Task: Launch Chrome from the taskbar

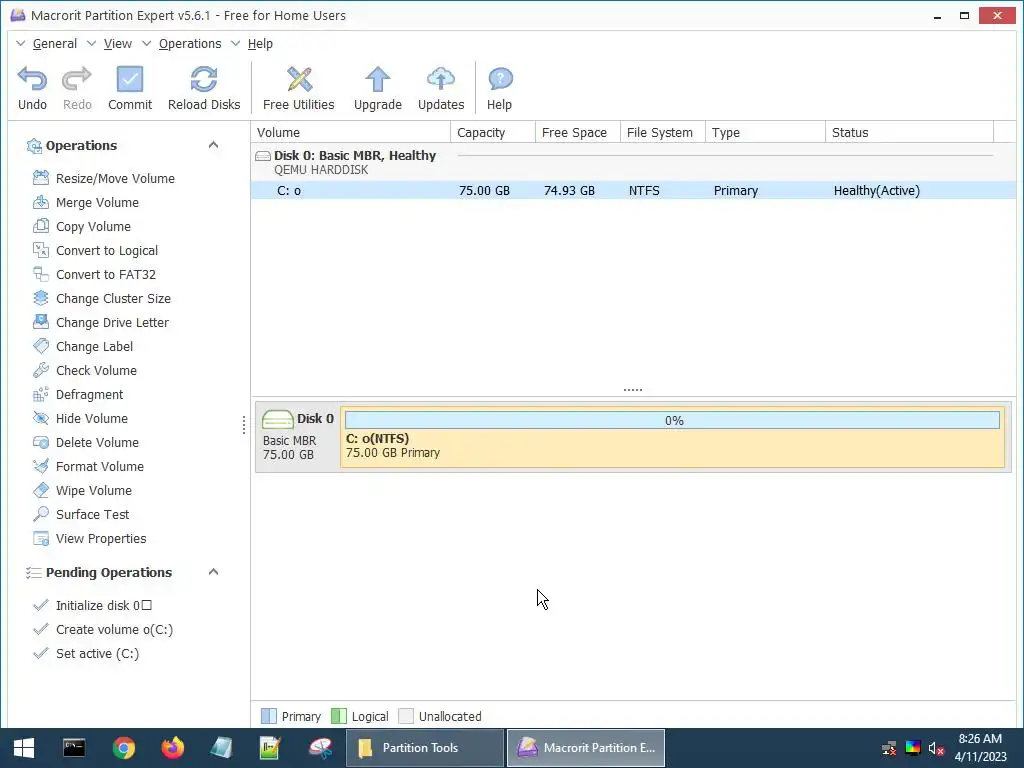Action: click(x=123, y=748)
